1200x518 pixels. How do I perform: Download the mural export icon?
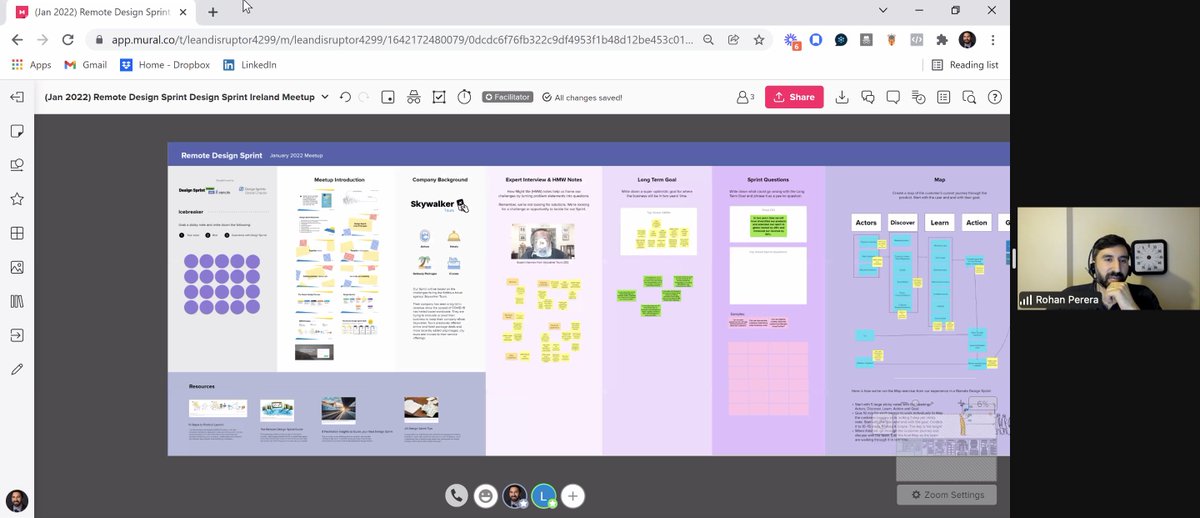842,97
